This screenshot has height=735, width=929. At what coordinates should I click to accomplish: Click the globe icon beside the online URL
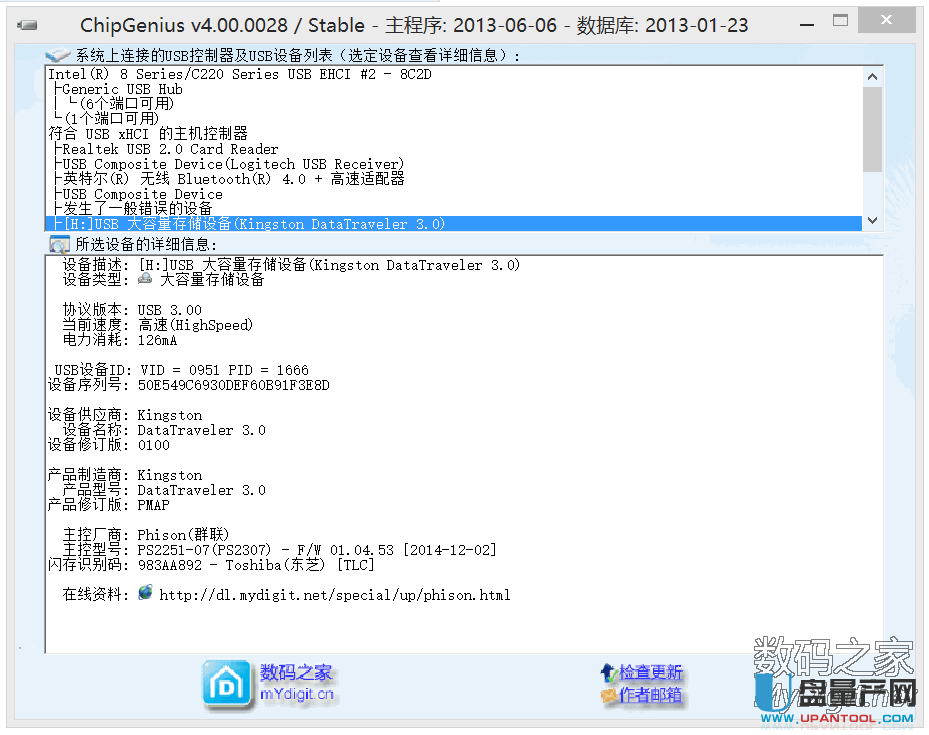click(x=145, y=593)
